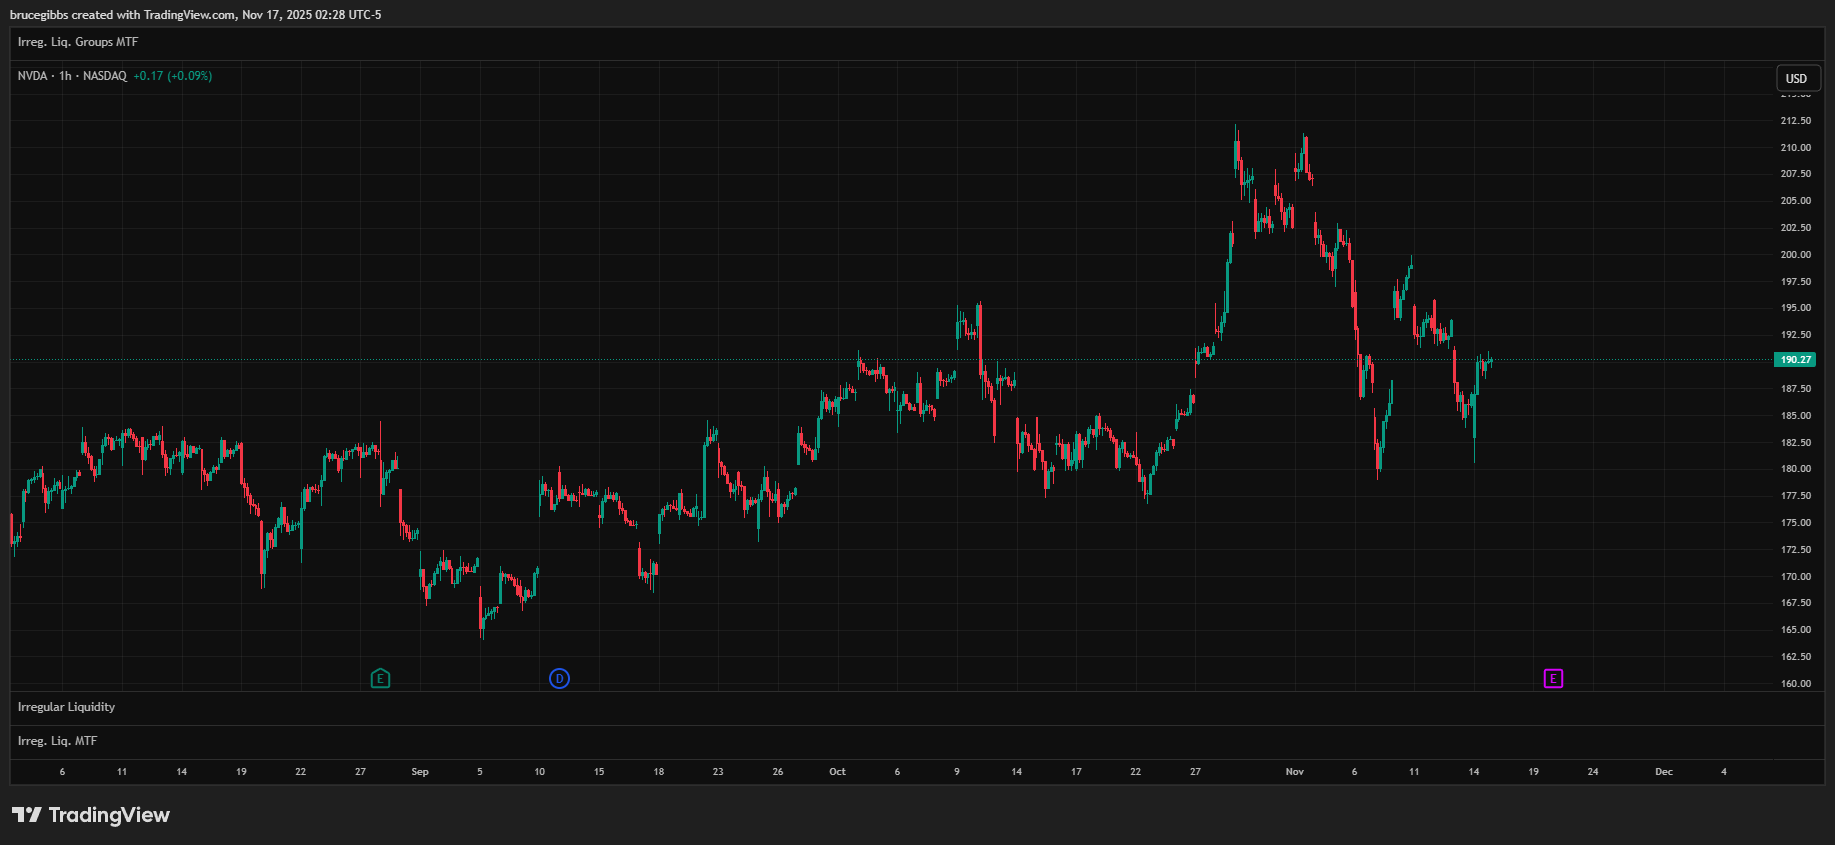Click the green earnings E marker
The image size is (1835, 845).
[x=380, y=679]
